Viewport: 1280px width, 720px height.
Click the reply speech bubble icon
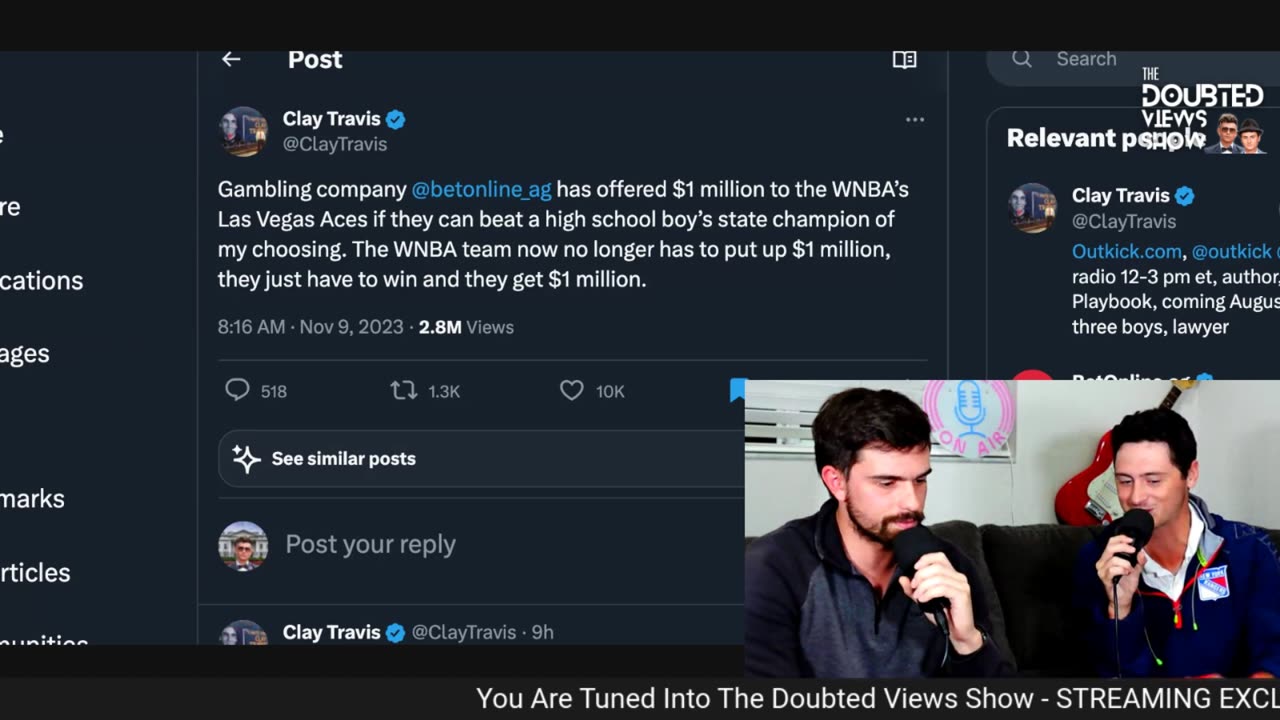click(x=237, y=390)
